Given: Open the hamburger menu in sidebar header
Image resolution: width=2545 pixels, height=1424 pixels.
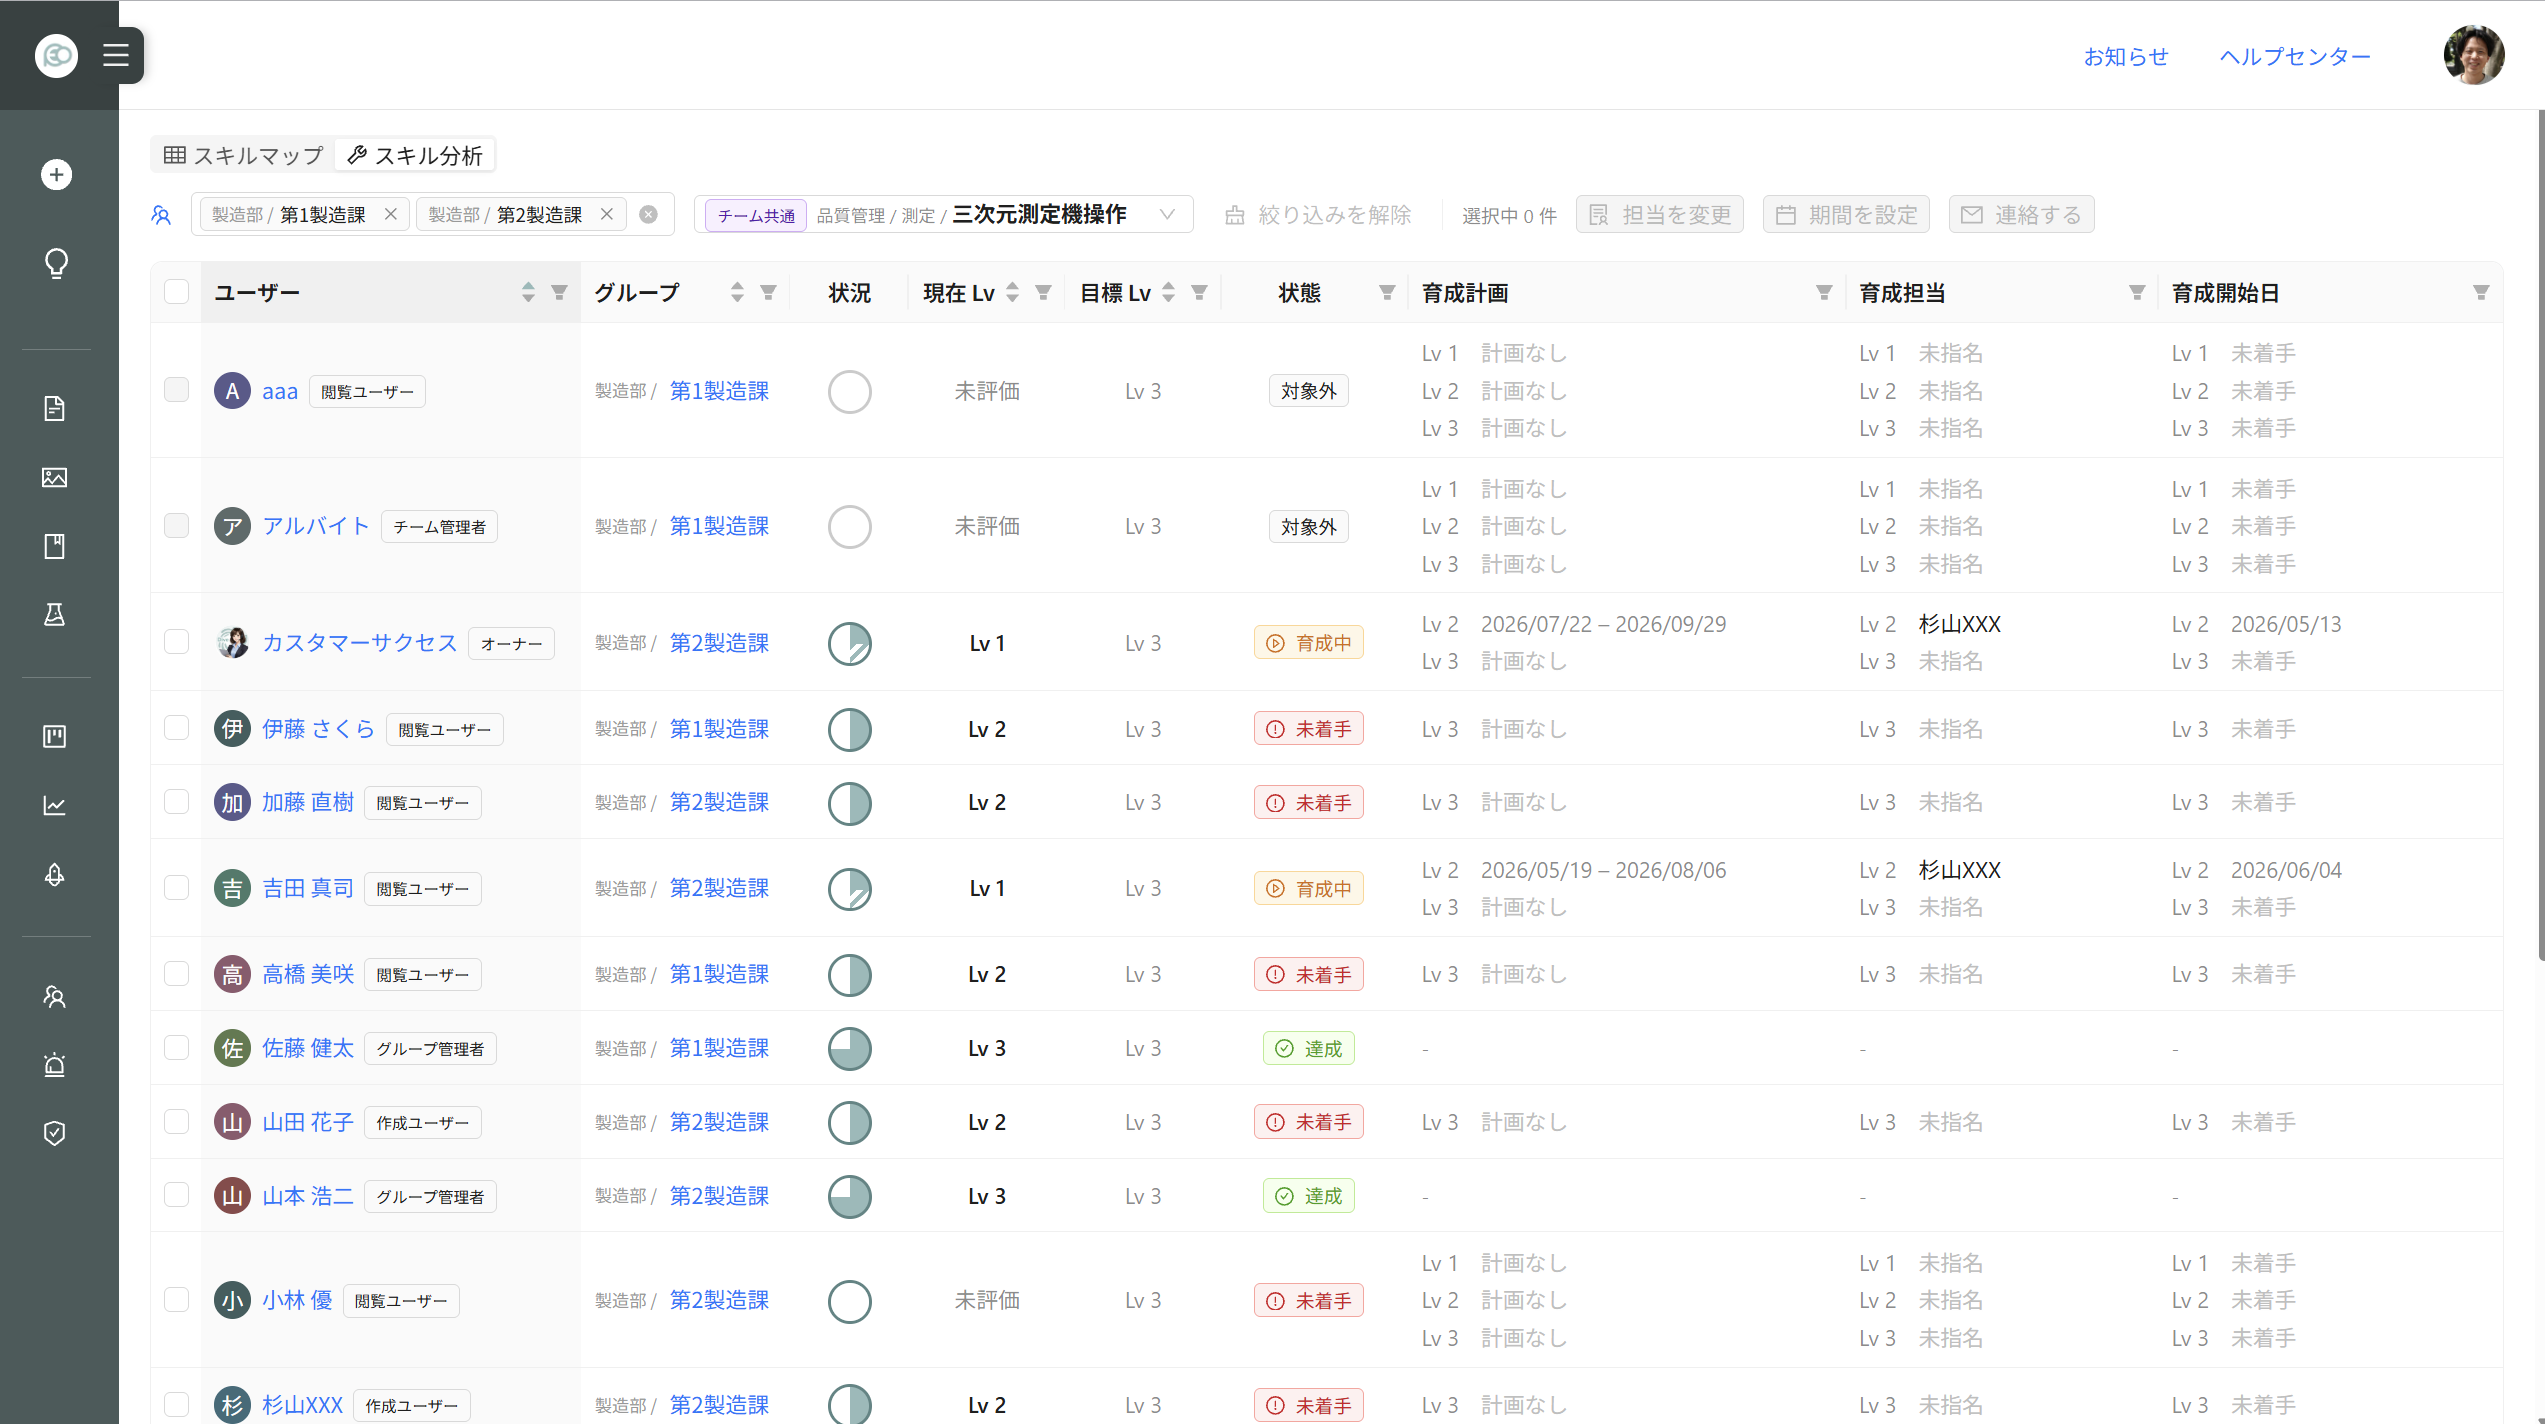Looking at the screenshot, I should (116, 55).
